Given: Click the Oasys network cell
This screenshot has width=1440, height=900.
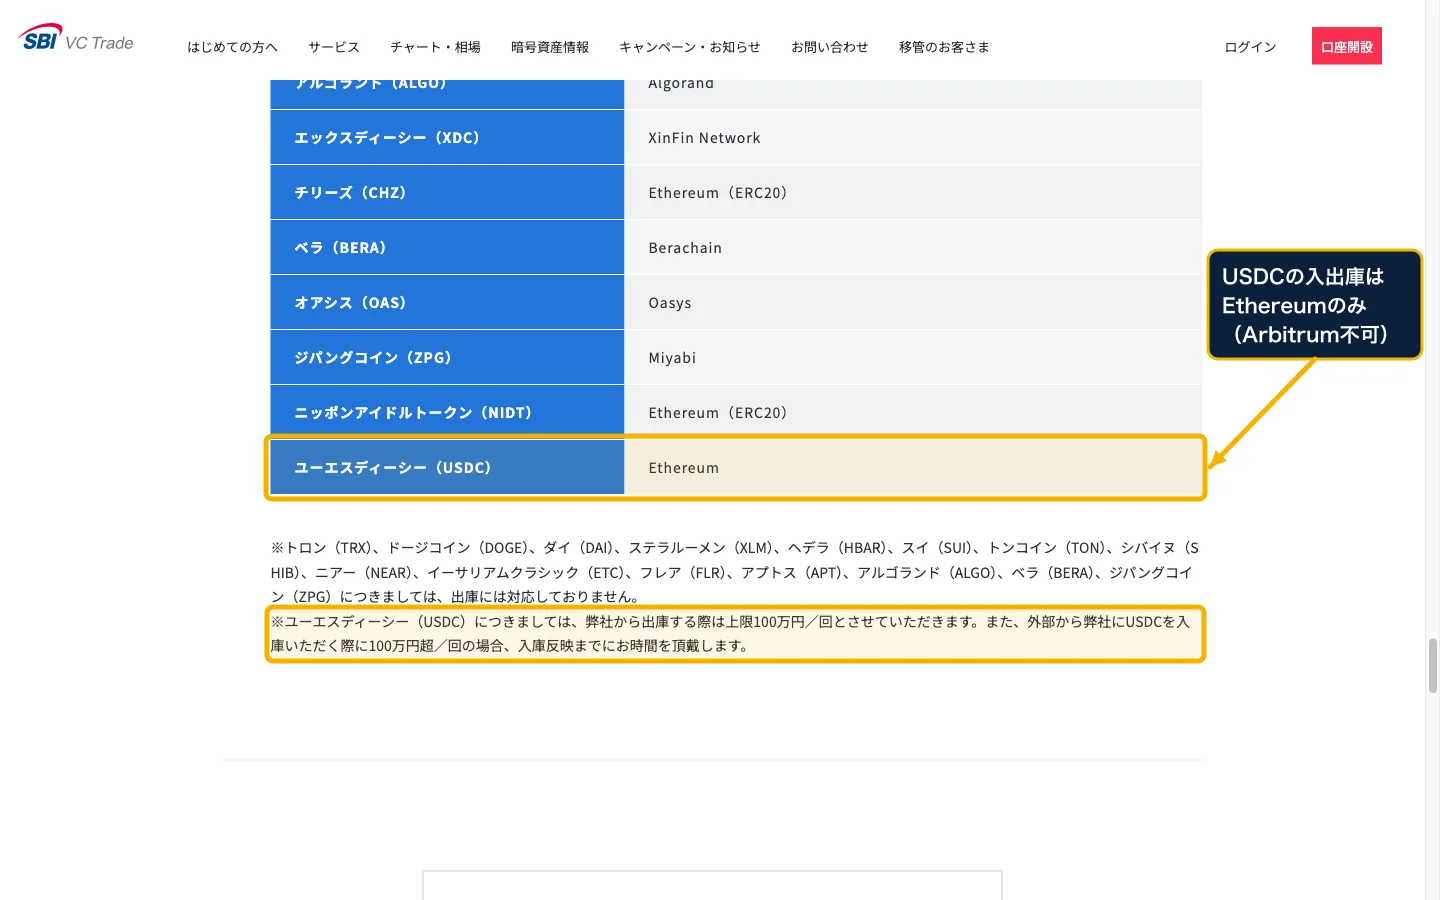Looking at the screenshot, I should (x=913, y=302).
